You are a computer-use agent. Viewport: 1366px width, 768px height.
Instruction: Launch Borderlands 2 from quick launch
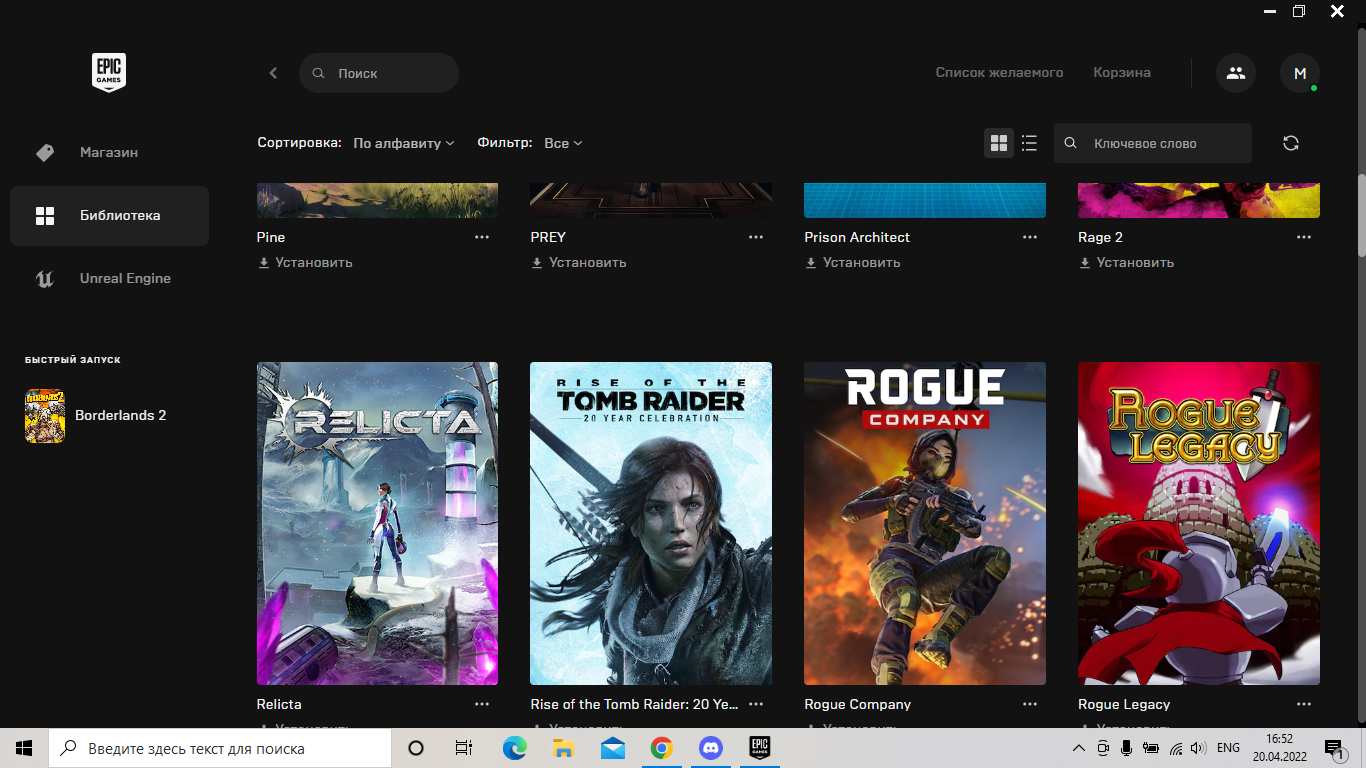96,415
